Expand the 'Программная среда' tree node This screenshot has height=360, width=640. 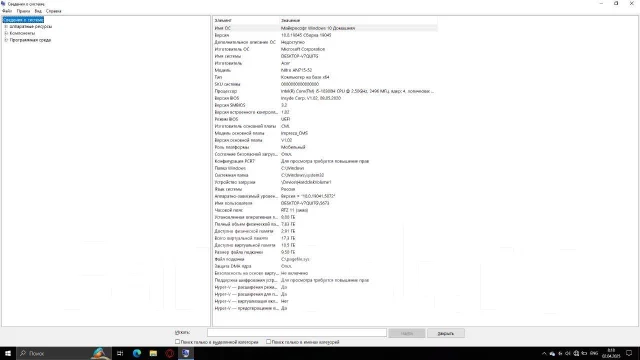pos(6,40)
